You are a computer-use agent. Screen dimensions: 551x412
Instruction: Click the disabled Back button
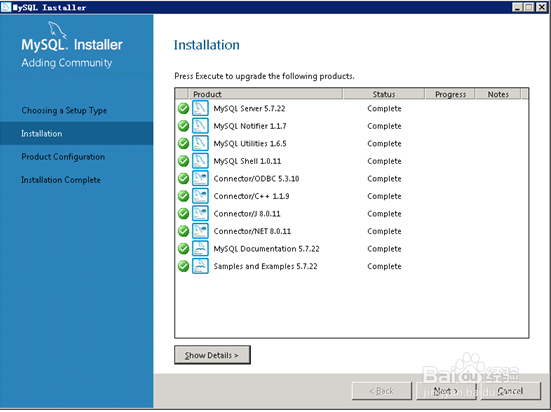point(382,391)
